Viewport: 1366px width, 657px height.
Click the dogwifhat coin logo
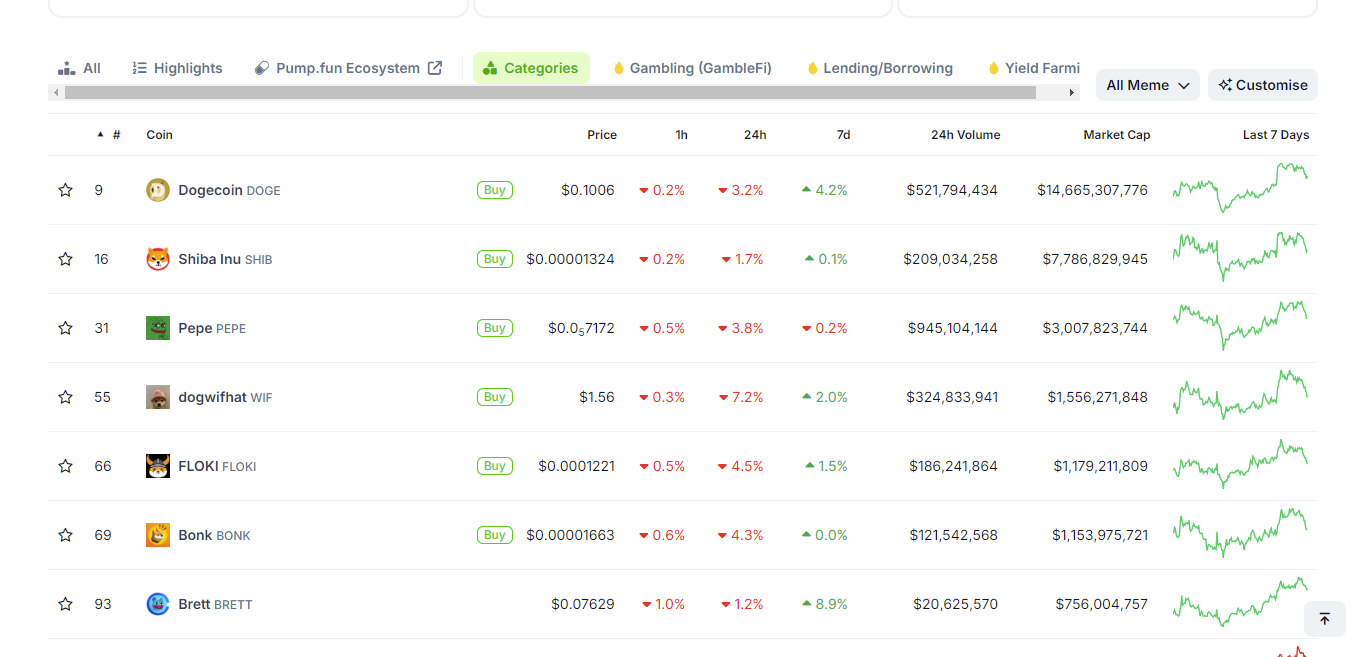[x=158, y=397]
